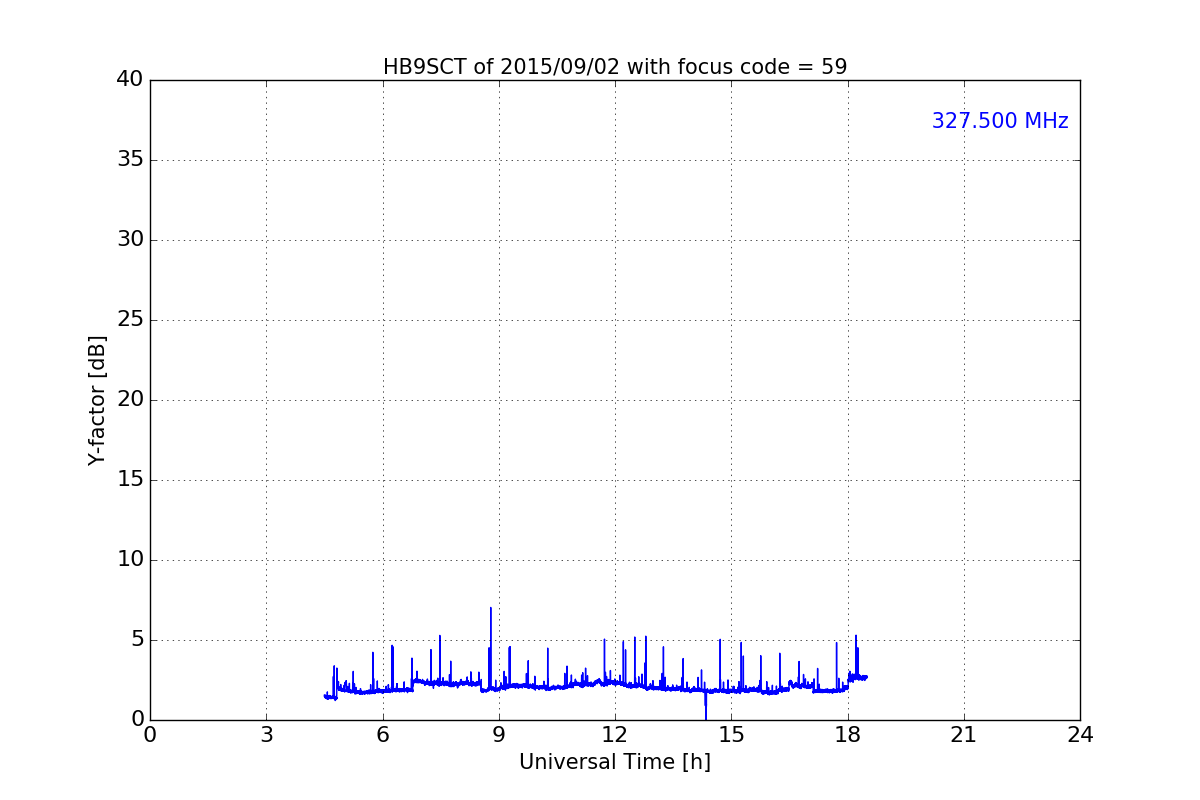Click x-axis tick label '3'
The height and width of the screenshot is (800, 1200).
coord(266,734)
